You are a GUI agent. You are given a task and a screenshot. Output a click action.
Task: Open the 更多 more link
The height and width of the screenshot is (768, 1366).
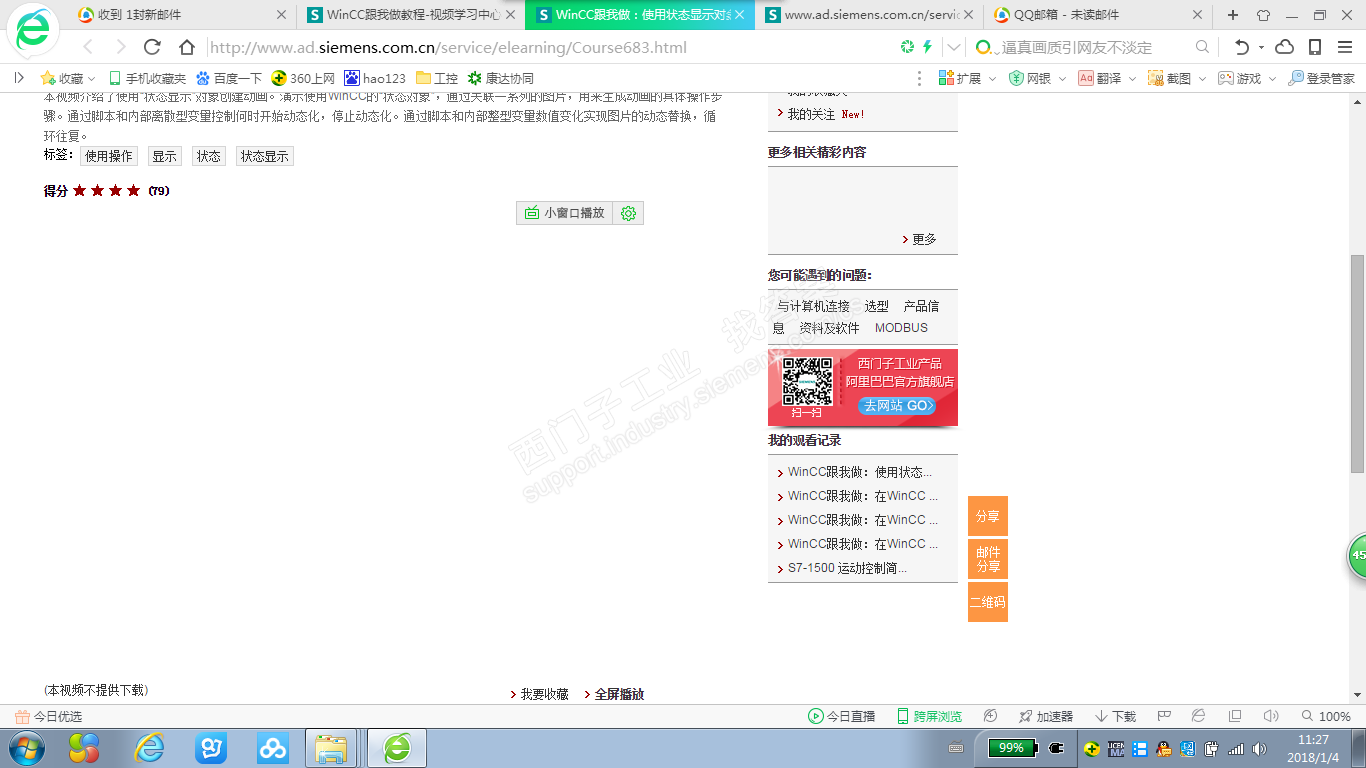(x=924, y=240)
